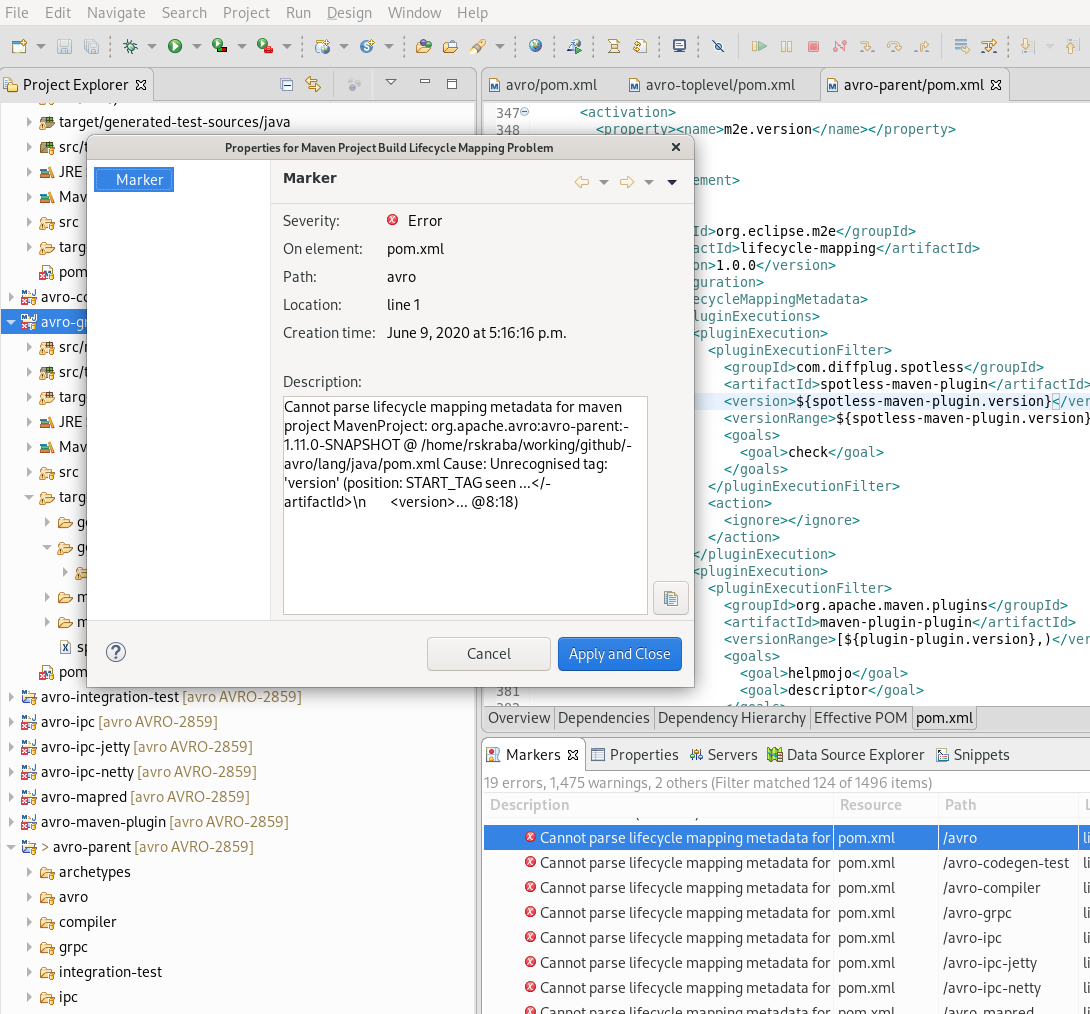The width and height of the screenshot is (1090, 1014).
Task: Select the integration-test folder
Action: (x=101, y=972)
